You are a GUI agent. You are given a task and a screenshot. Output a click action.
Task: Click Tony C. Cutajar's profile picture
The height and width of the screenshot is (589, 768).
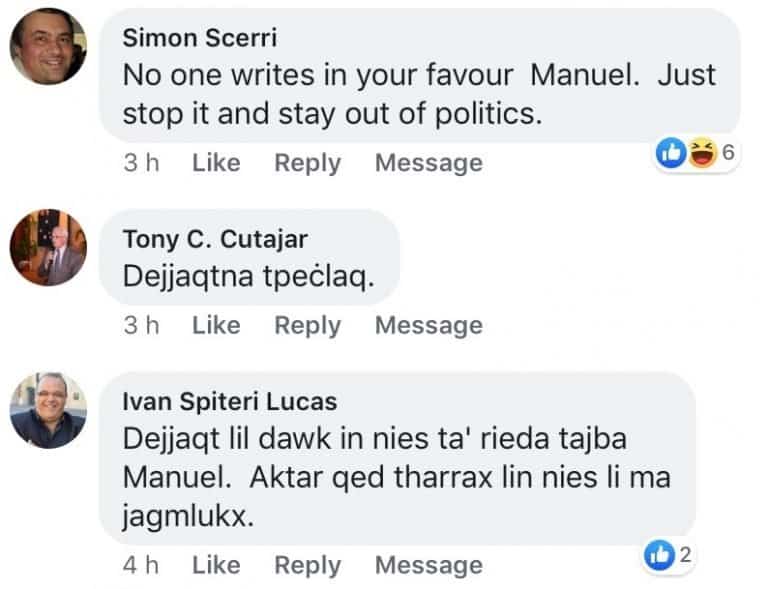(x=48, y=248)
